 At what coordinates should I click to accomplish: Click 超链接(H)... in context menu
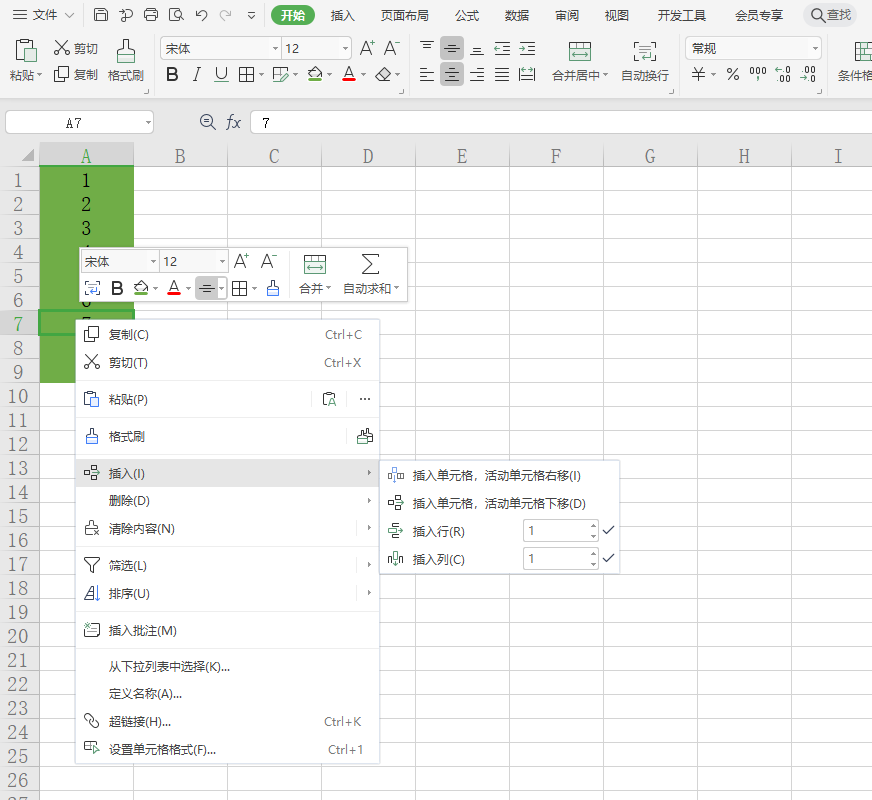pyautogui.click(x=227, y=721)
